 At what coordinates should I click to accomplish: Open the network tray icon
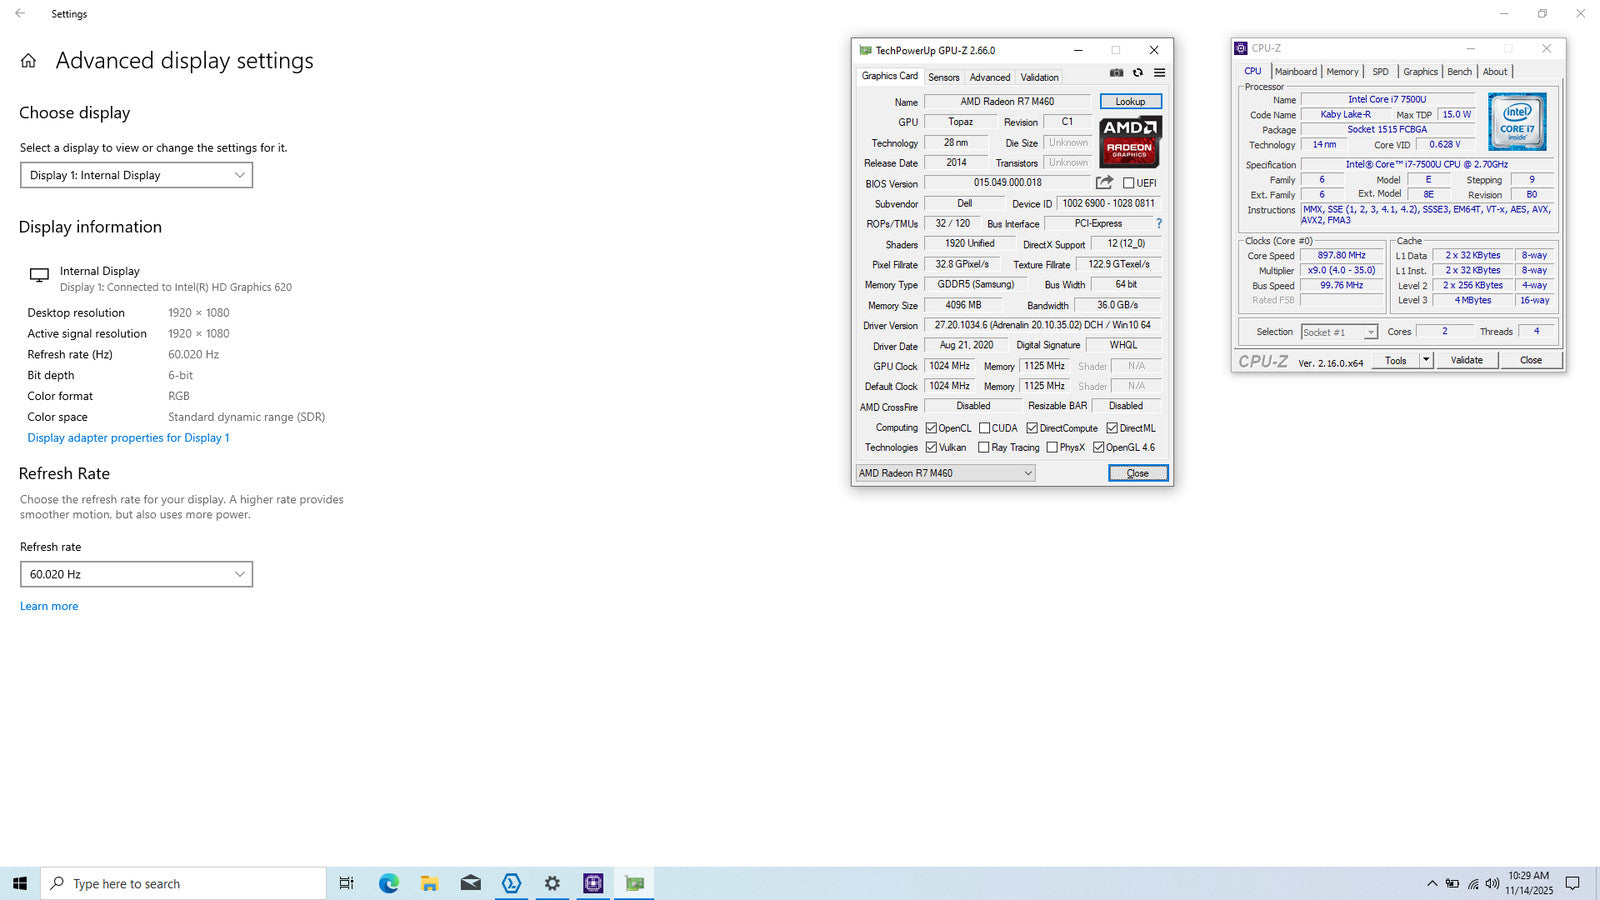click(1473, 883)
